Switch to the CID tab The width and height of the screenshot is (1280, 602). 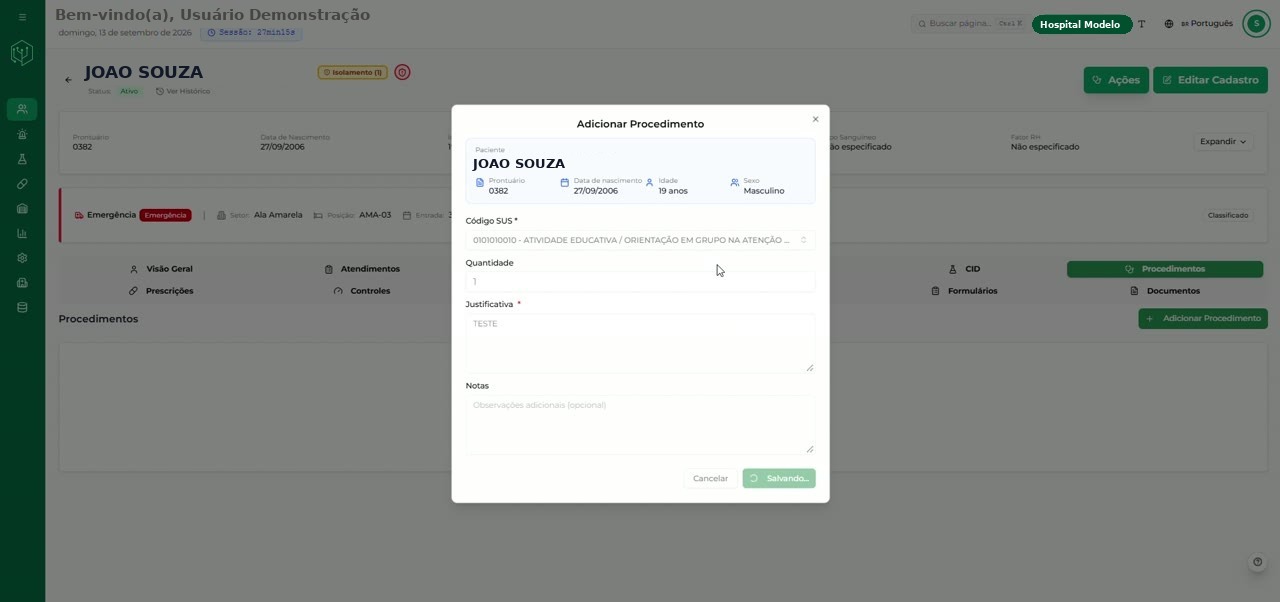pos(964,269)
